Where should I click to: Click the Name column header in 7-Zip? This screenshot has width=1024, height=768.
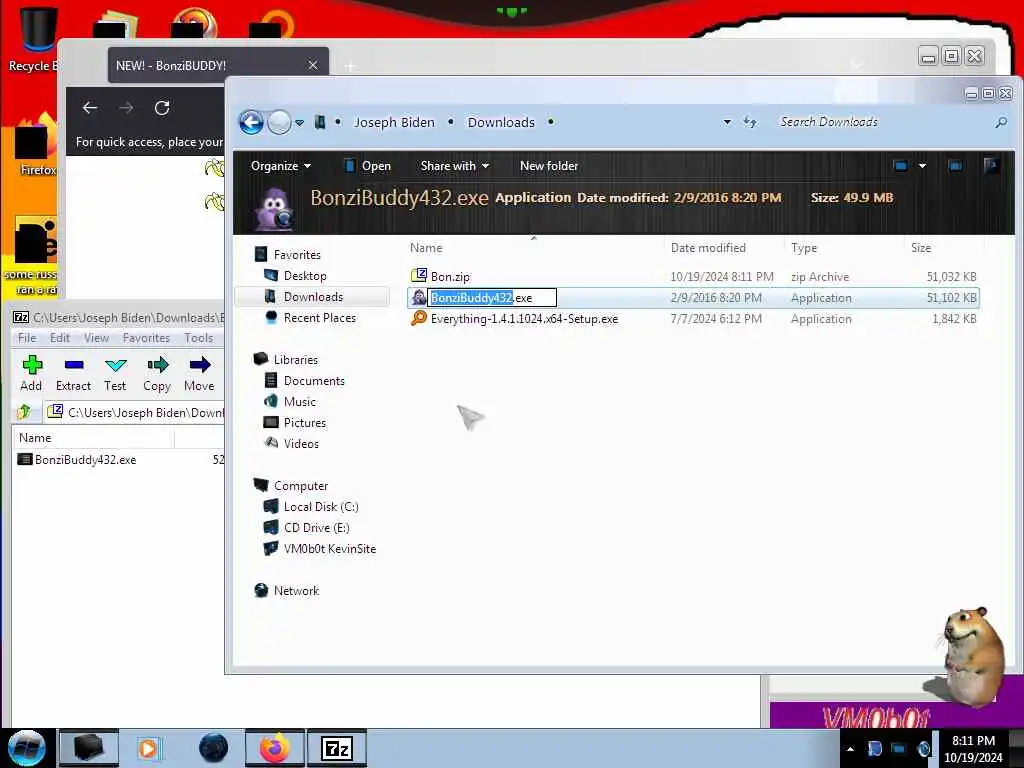pos(93,438)
